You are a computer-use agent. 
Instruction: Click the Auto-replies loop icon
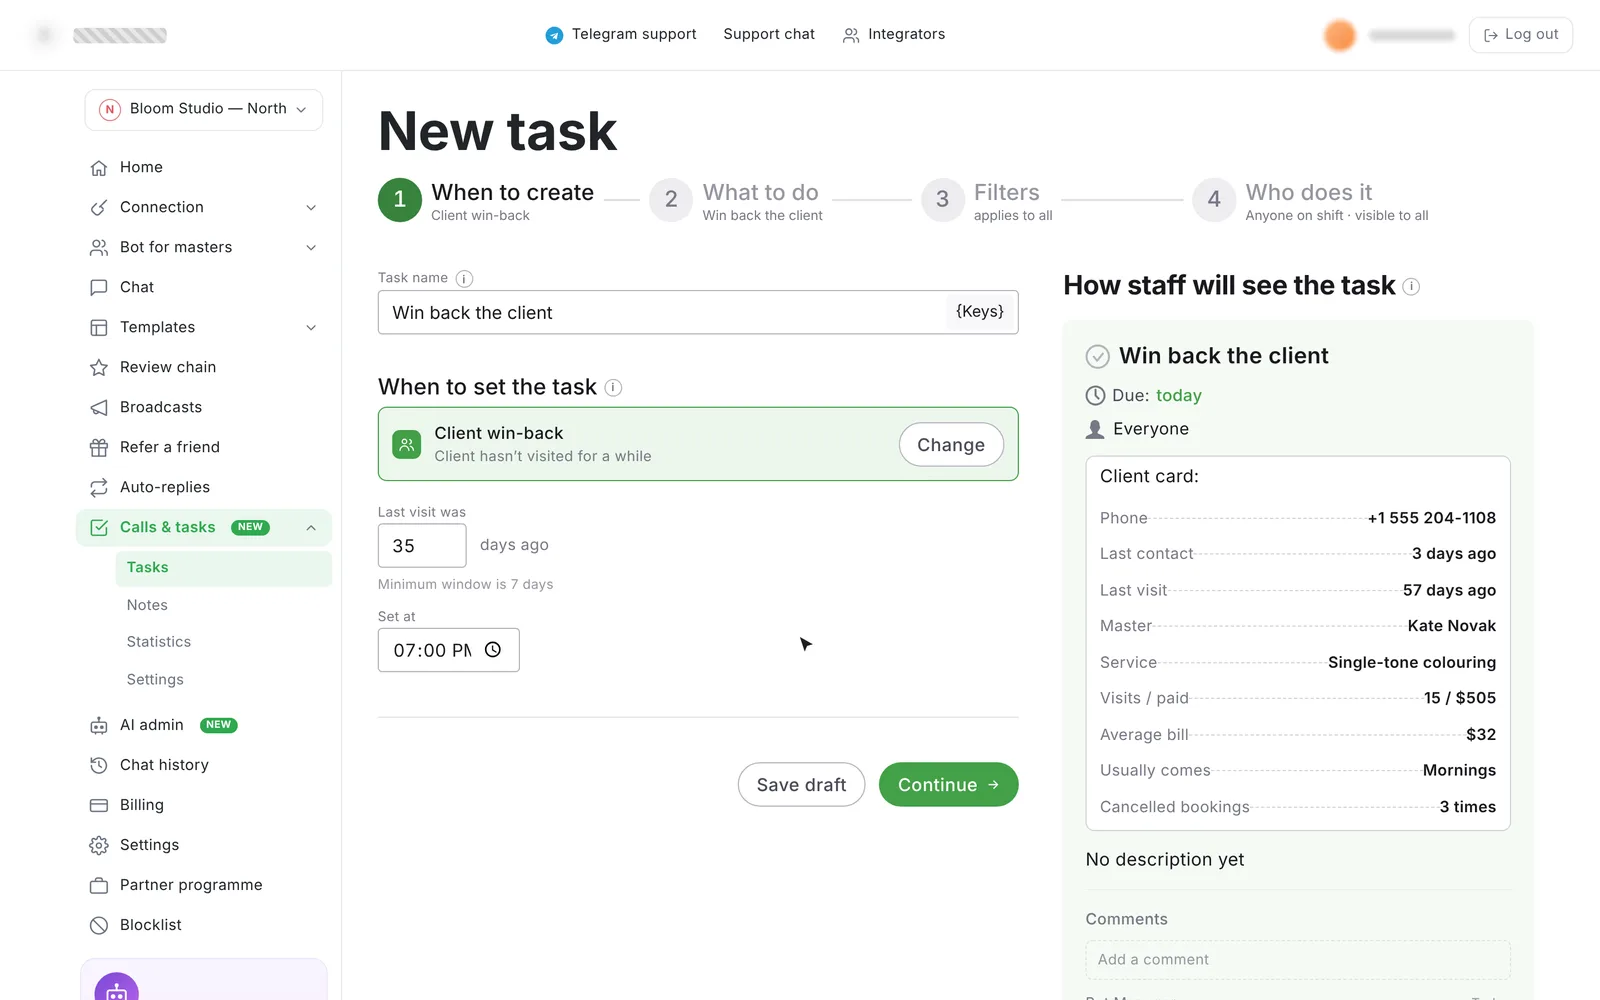[x=99, y=487]
